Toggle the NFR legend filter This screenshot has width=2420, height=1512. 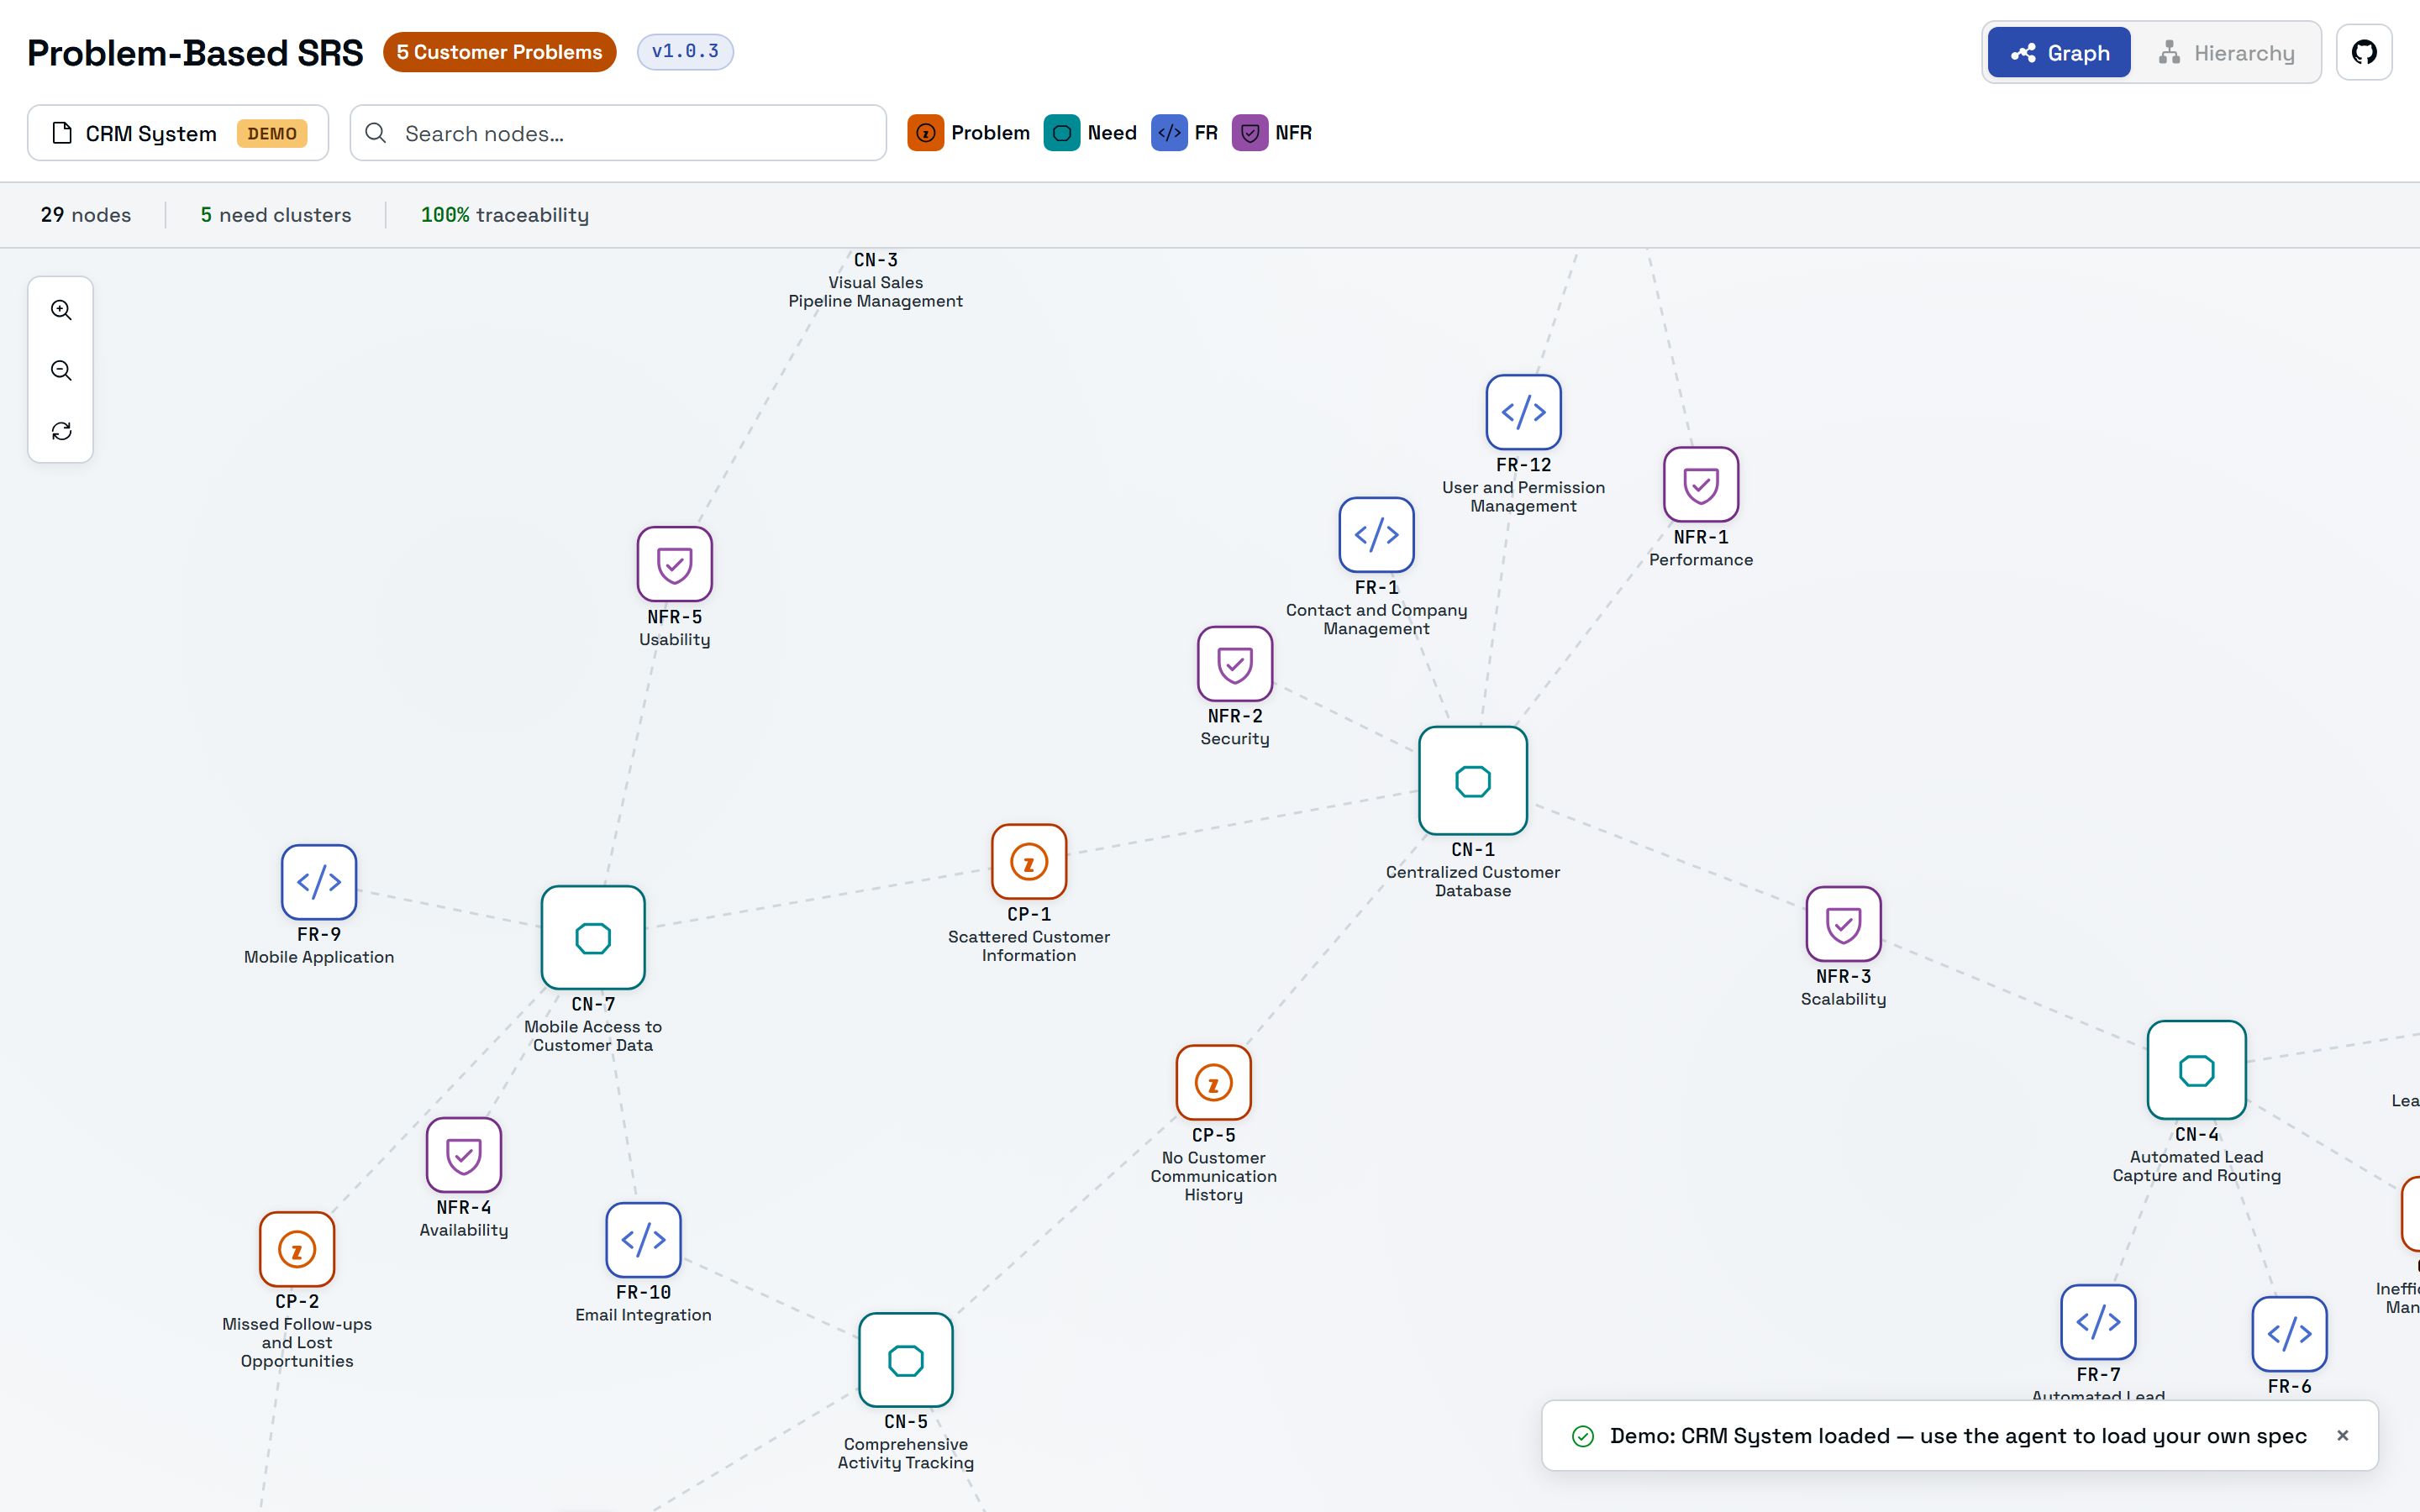coord(1271,133)
